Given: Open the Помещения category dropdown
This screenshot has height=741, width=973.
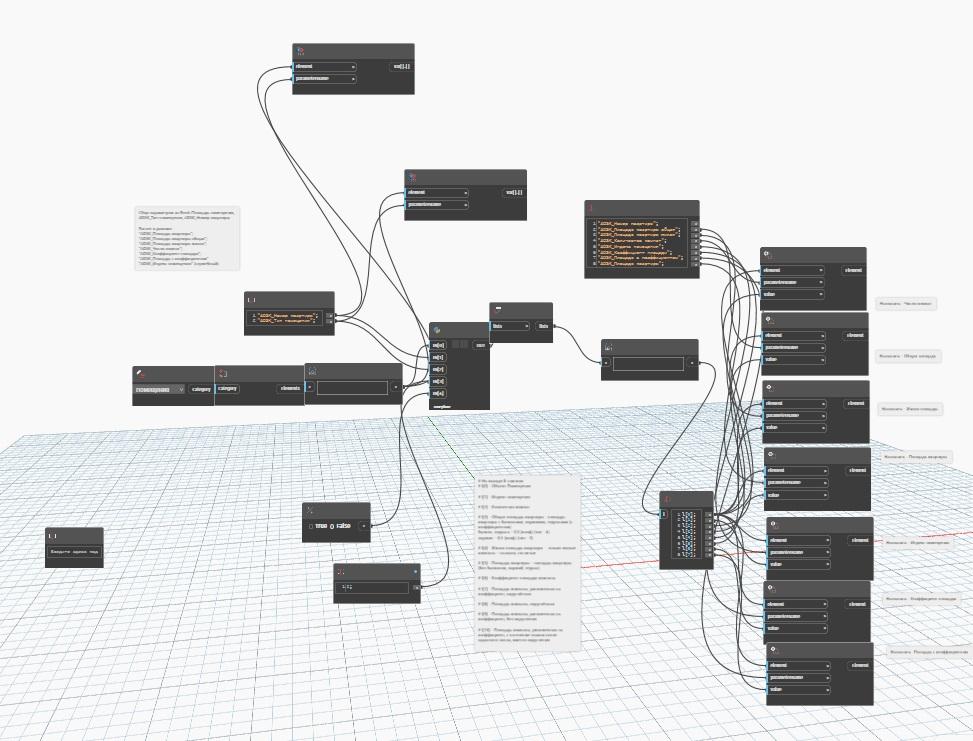Looking at the screenshot, I should (160, 388).
